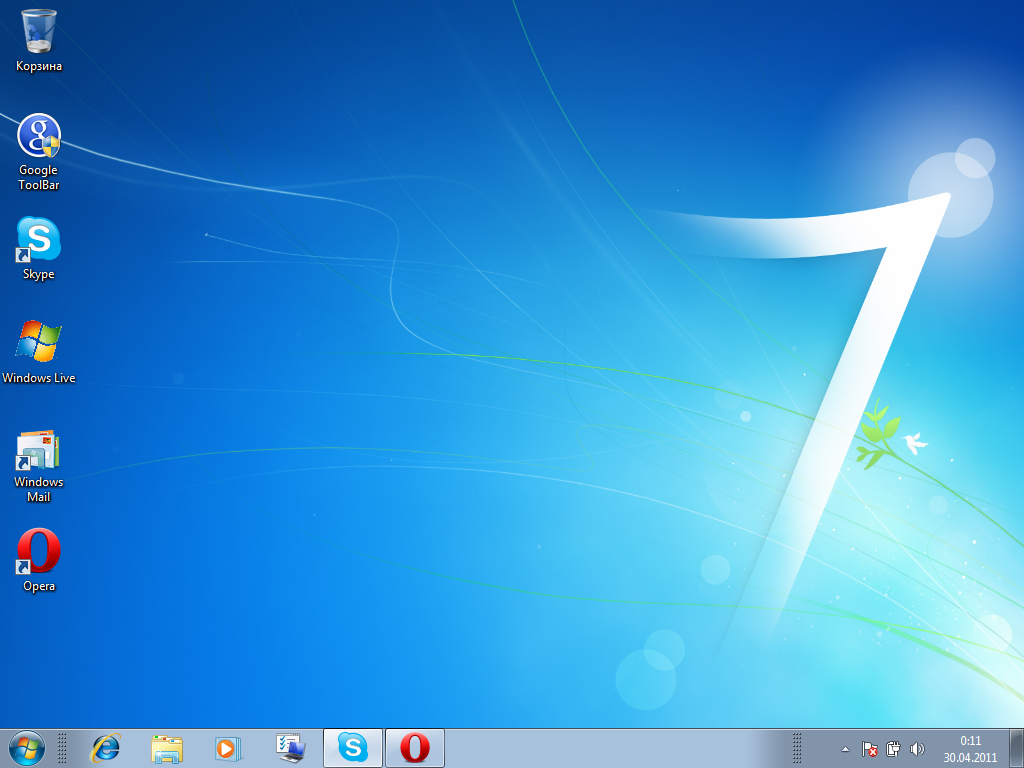Select the Skype desktop shortcut

click(39, 241)
